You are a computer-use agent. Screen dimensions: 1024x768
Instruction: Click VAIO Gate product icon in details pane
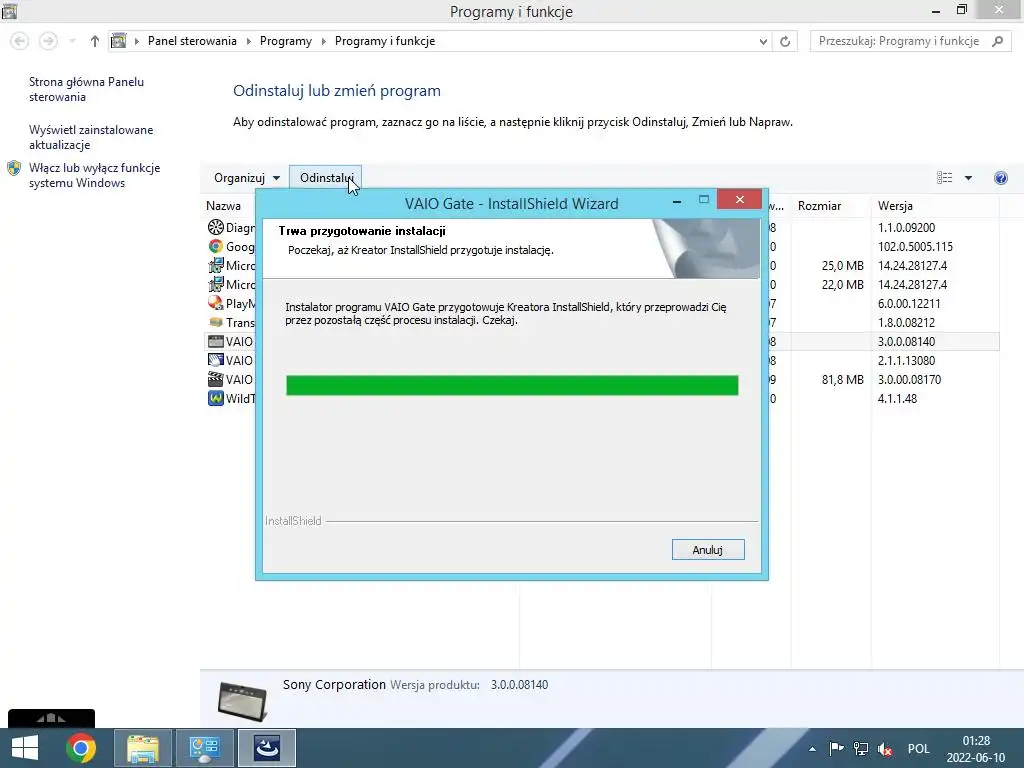pos(242,700)
